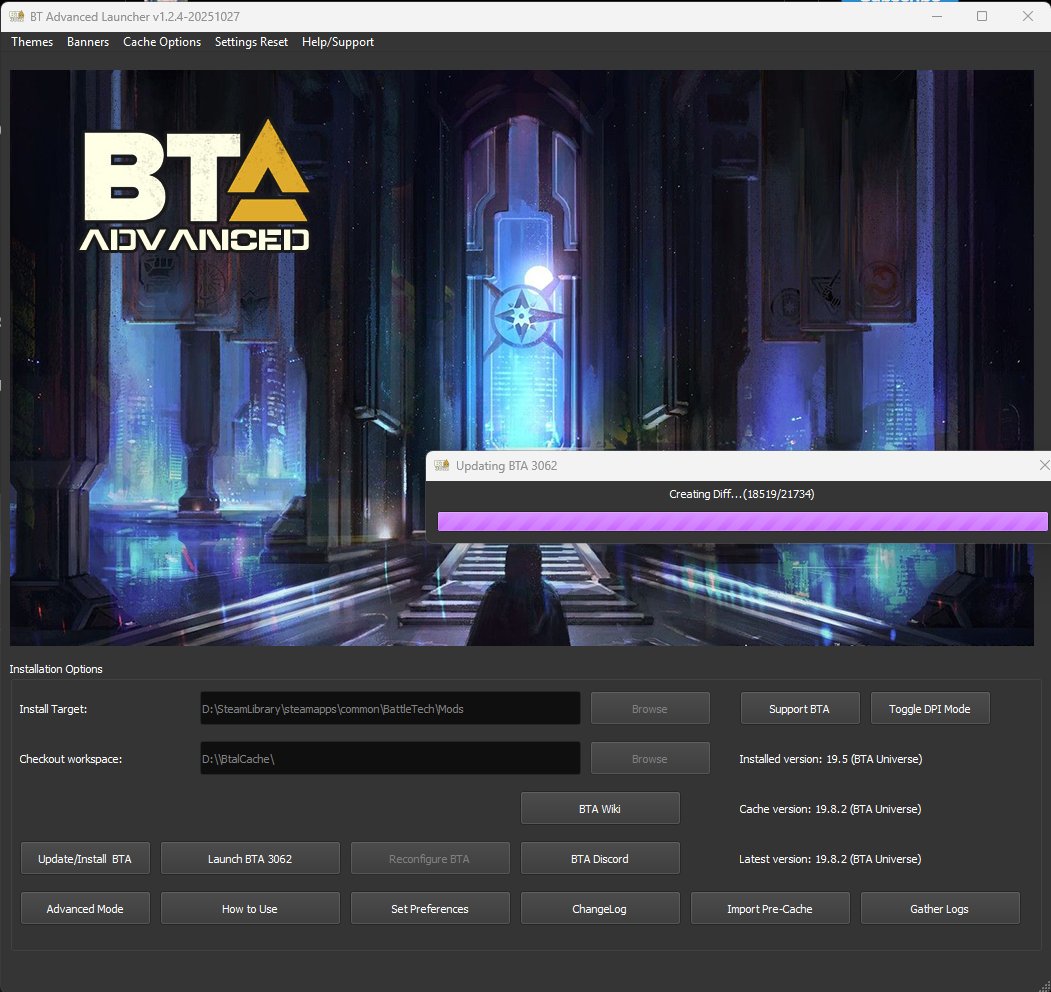Click the Creating Diff progress bar

pos(742,521)
